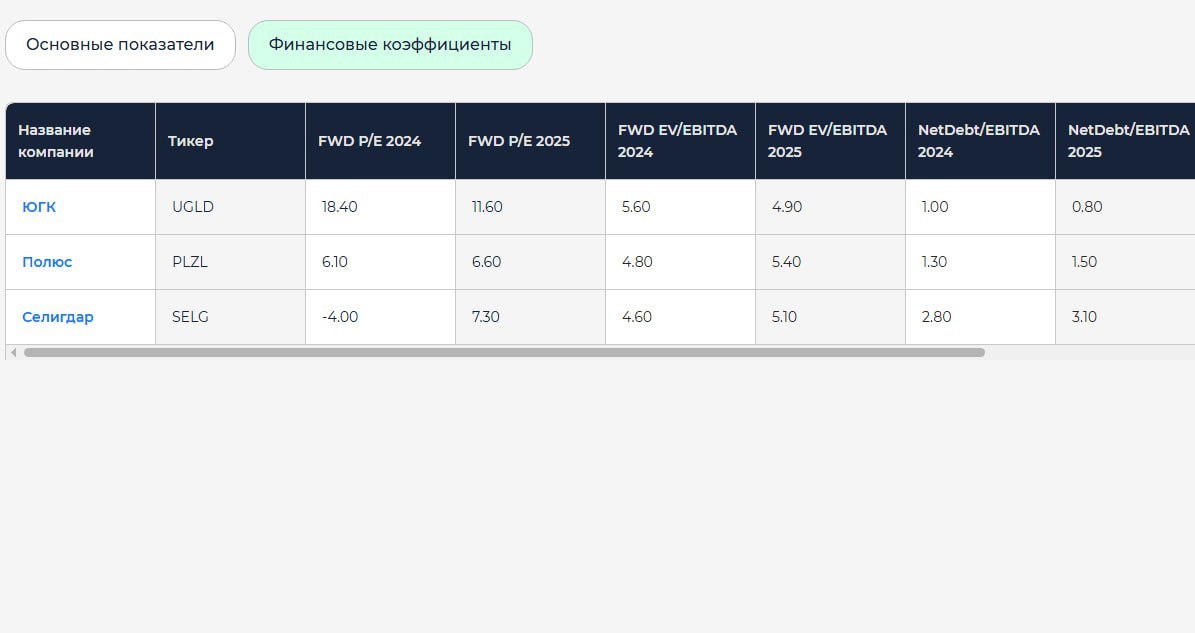Click the 4.80 value in Полюс row
This screenshot has width=1195, height=633.
637,262
